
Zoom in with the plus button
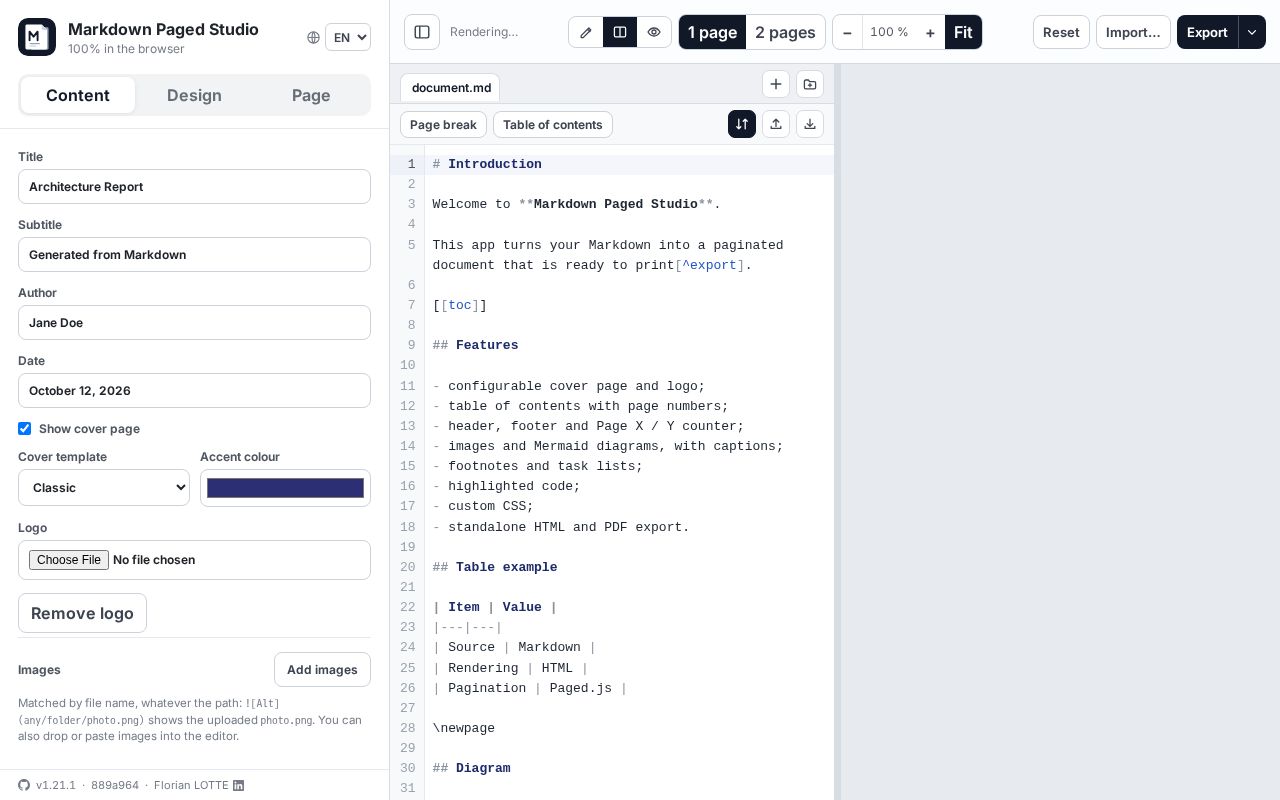point(930,32)
